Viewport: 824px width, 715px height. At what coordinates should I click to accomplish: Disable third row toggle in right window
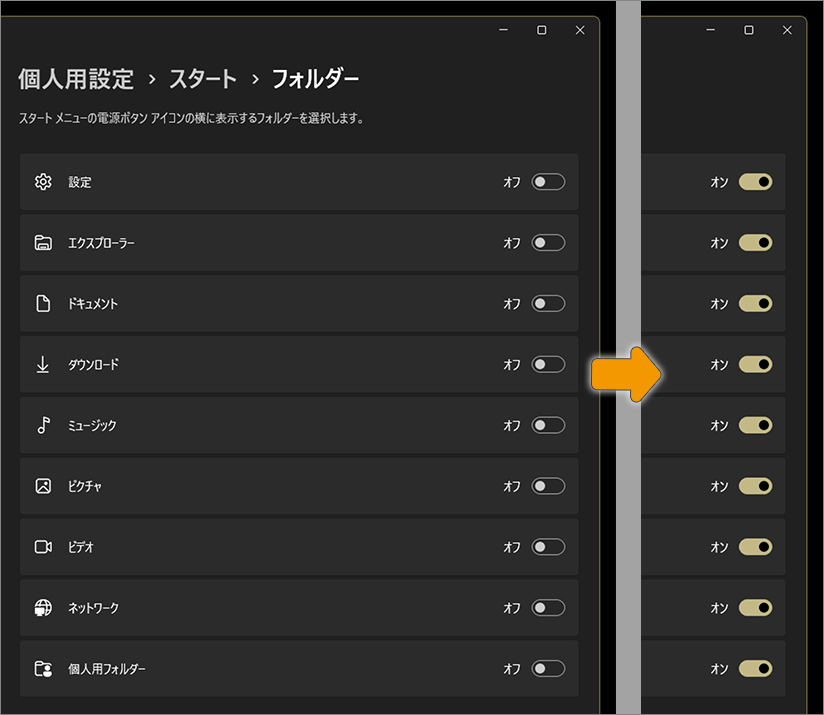tap(755, 304)
